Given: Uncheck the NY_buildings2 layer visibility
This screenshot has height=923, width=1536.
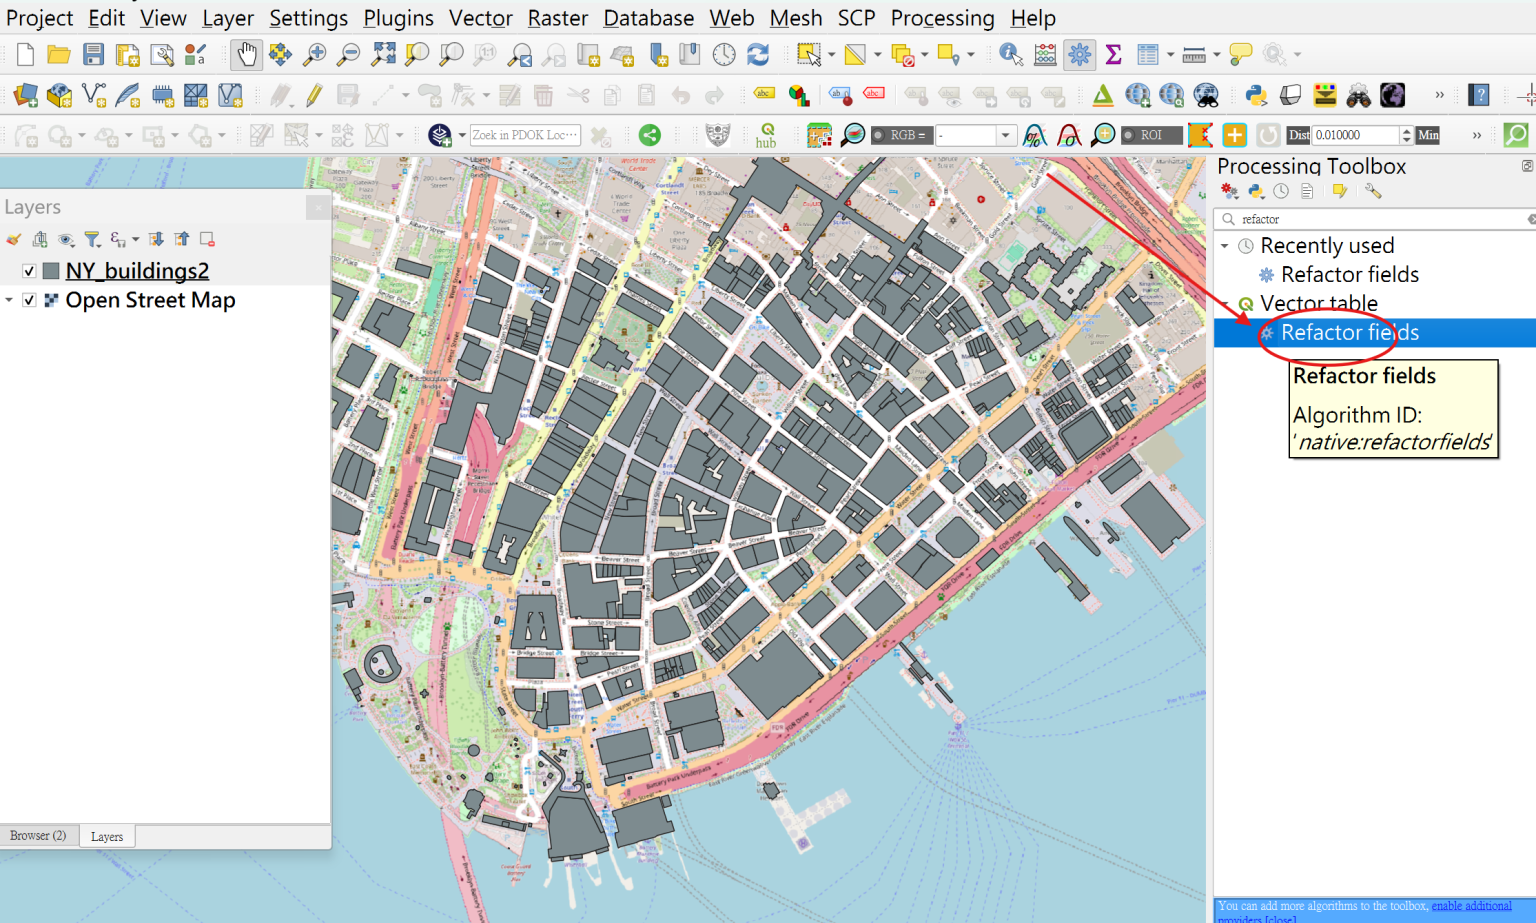Looking at the screenshot, I should (x=27, y=270).
